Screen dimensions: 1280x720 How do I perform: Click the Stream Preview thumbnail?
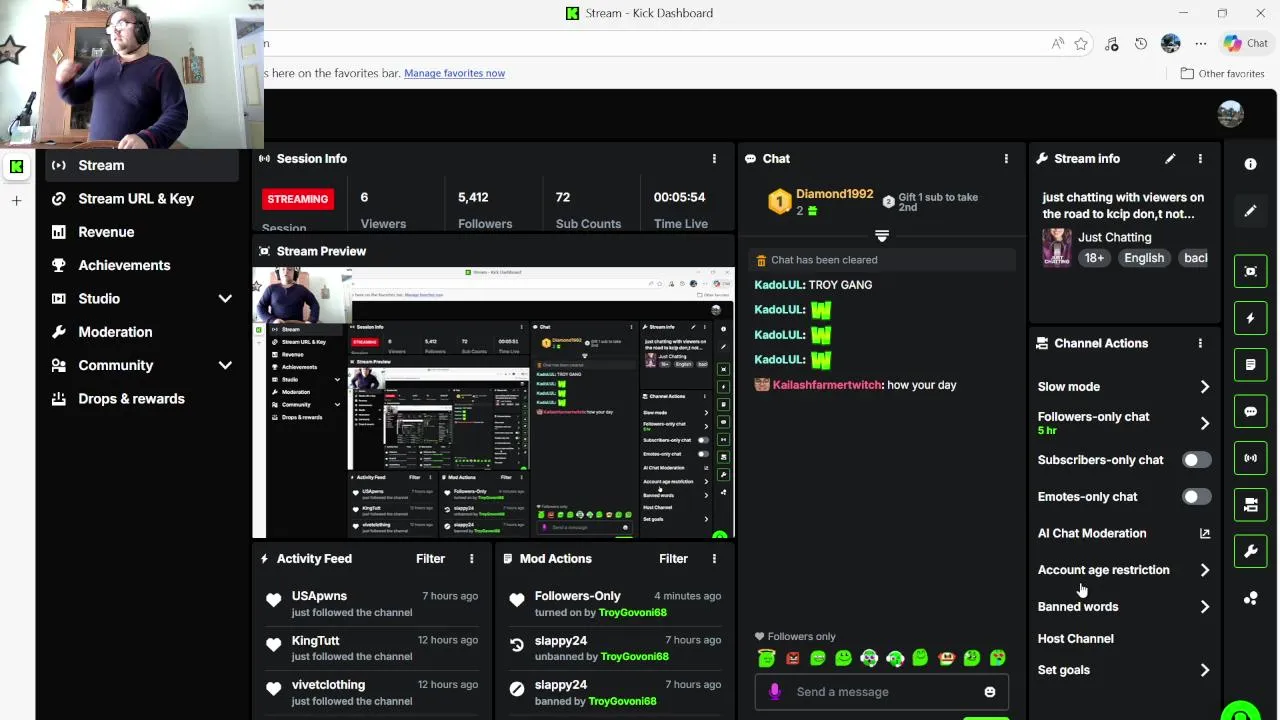(493, 403)
